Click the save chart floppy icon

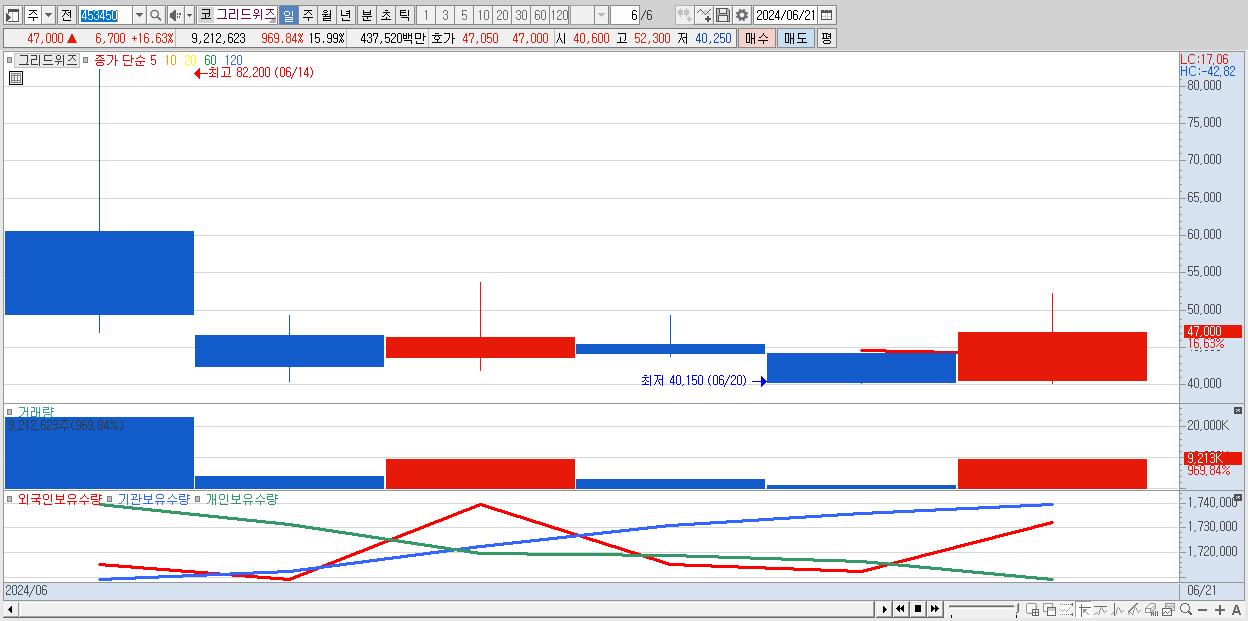tap(722, 15)
